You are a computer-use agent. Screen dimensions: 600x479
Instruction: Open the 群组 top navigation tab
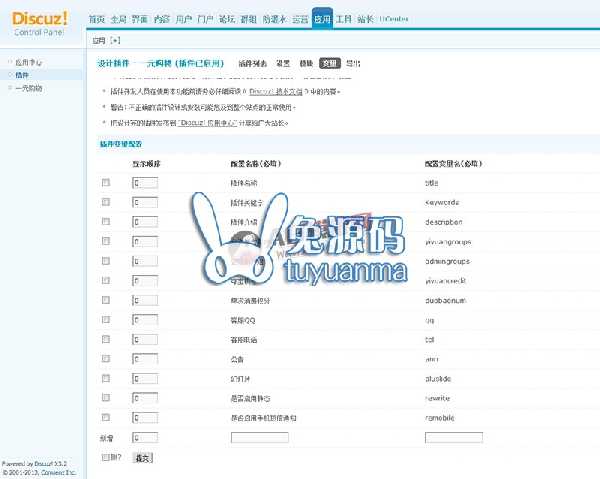pyautogui.click(x=248, y=19)
